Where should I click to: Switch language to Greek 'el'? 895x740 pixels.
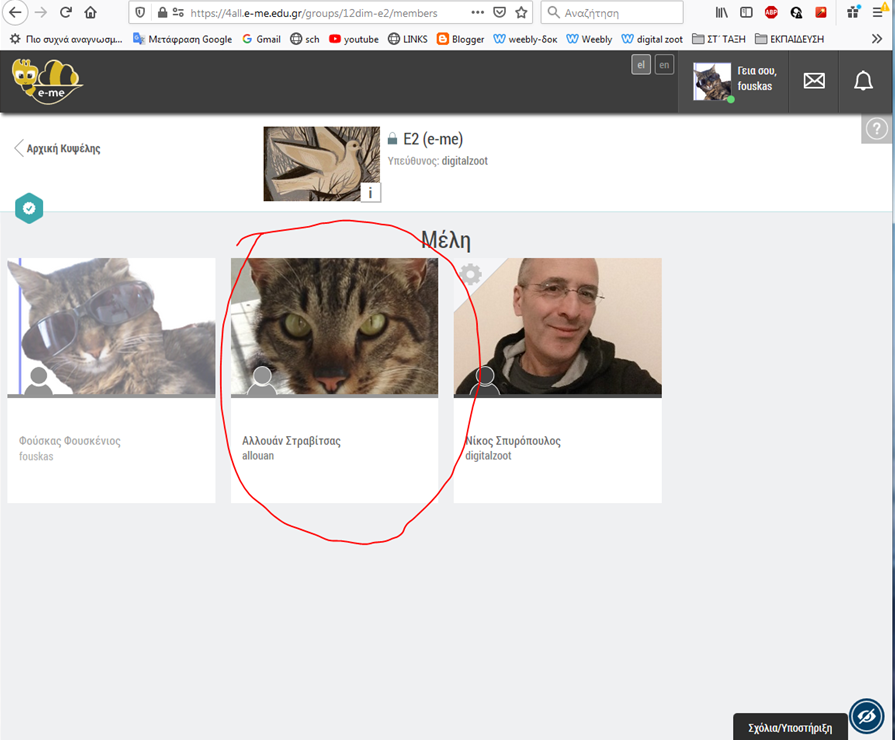(641, 65)
